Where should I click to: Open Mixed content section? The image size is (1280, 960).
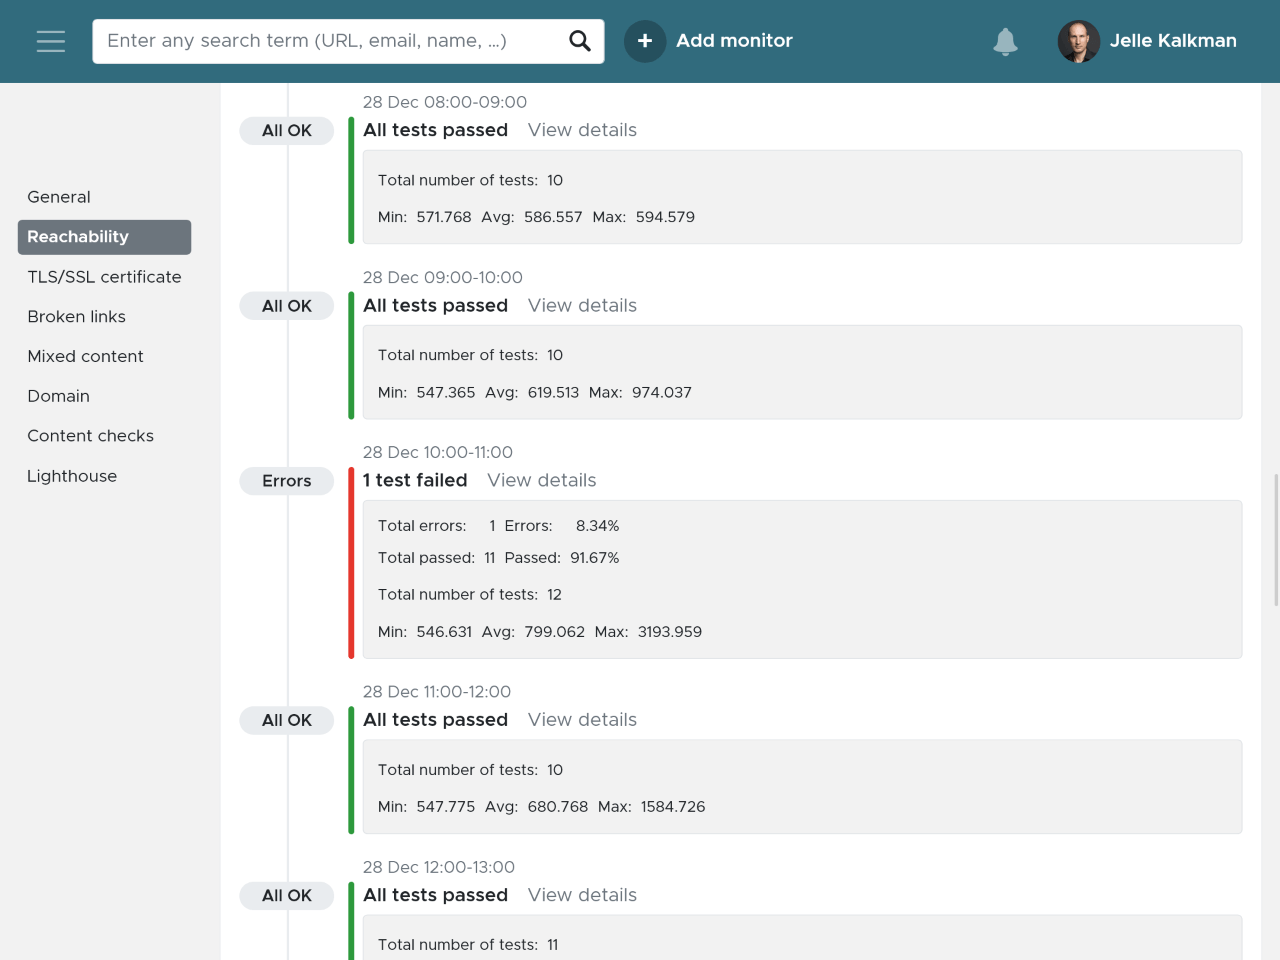(85, 356)
